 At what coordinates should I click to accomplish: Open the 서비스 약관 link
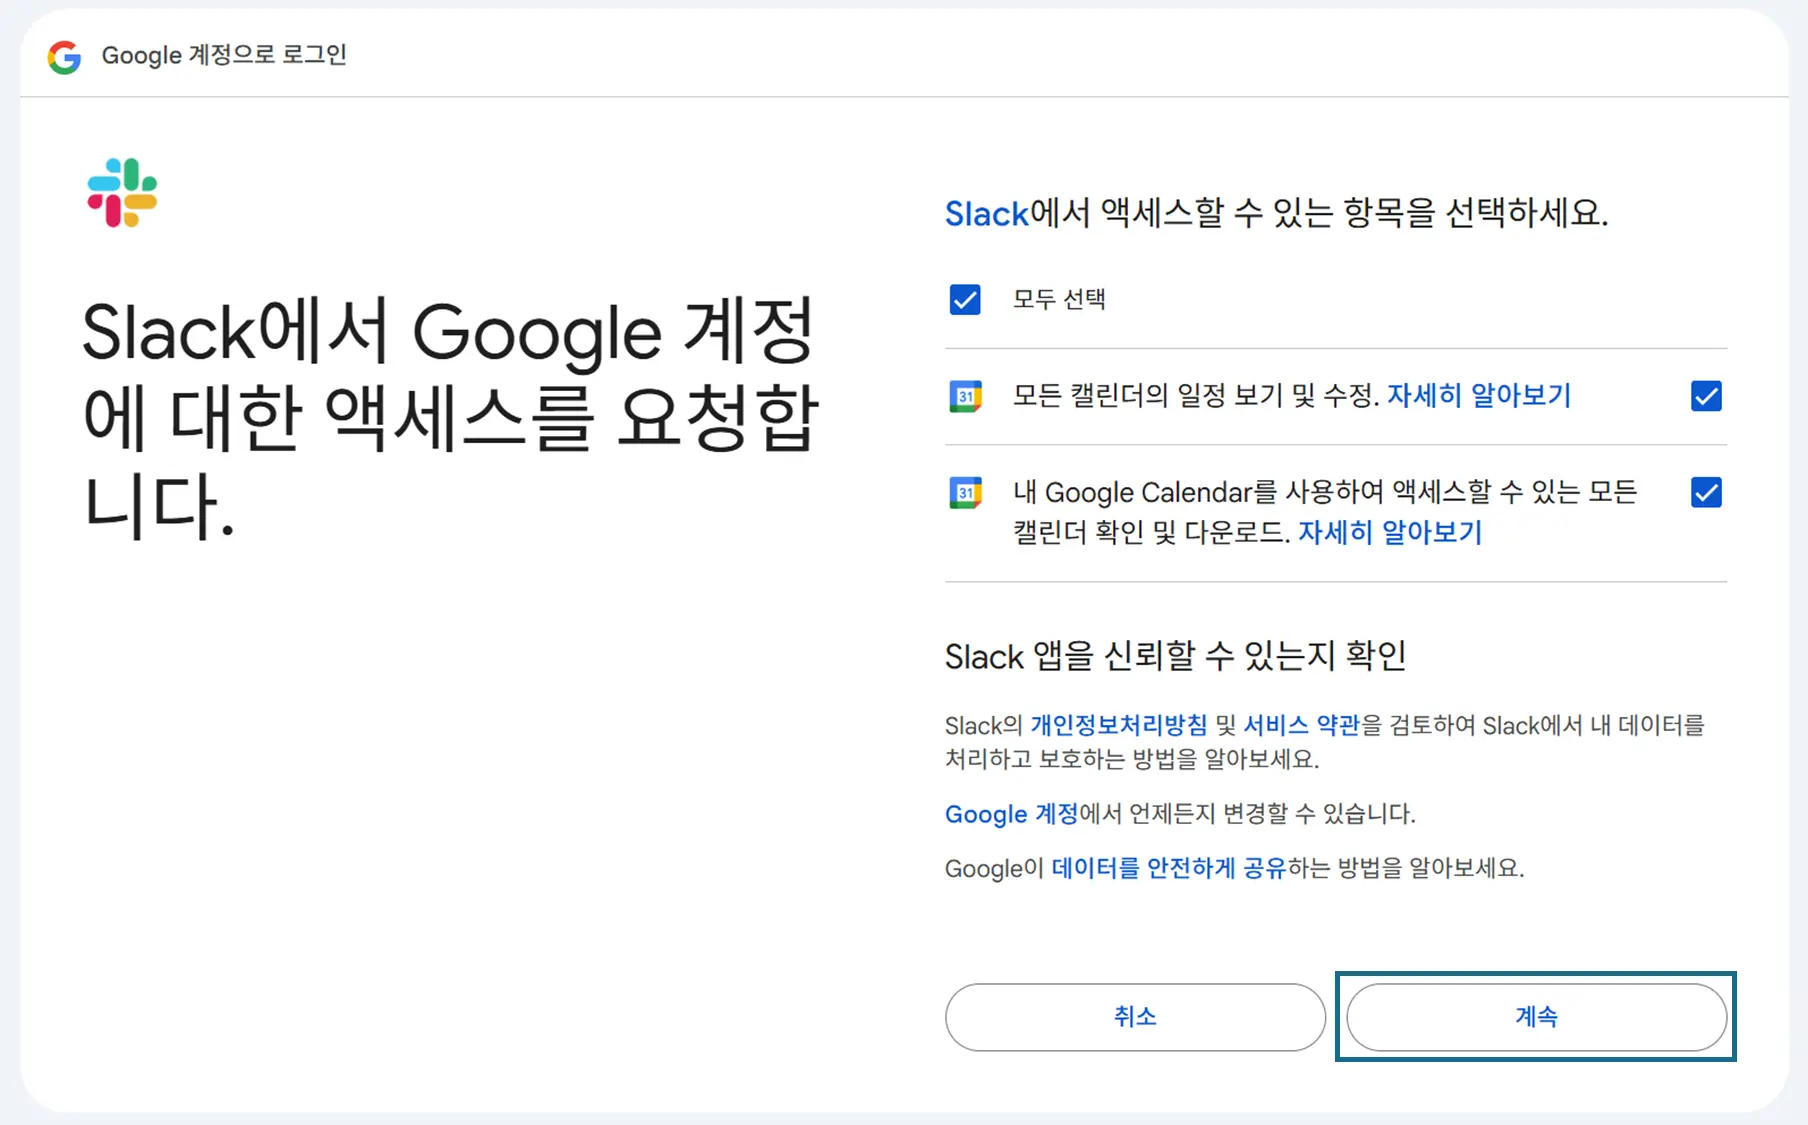point(1301,725)
